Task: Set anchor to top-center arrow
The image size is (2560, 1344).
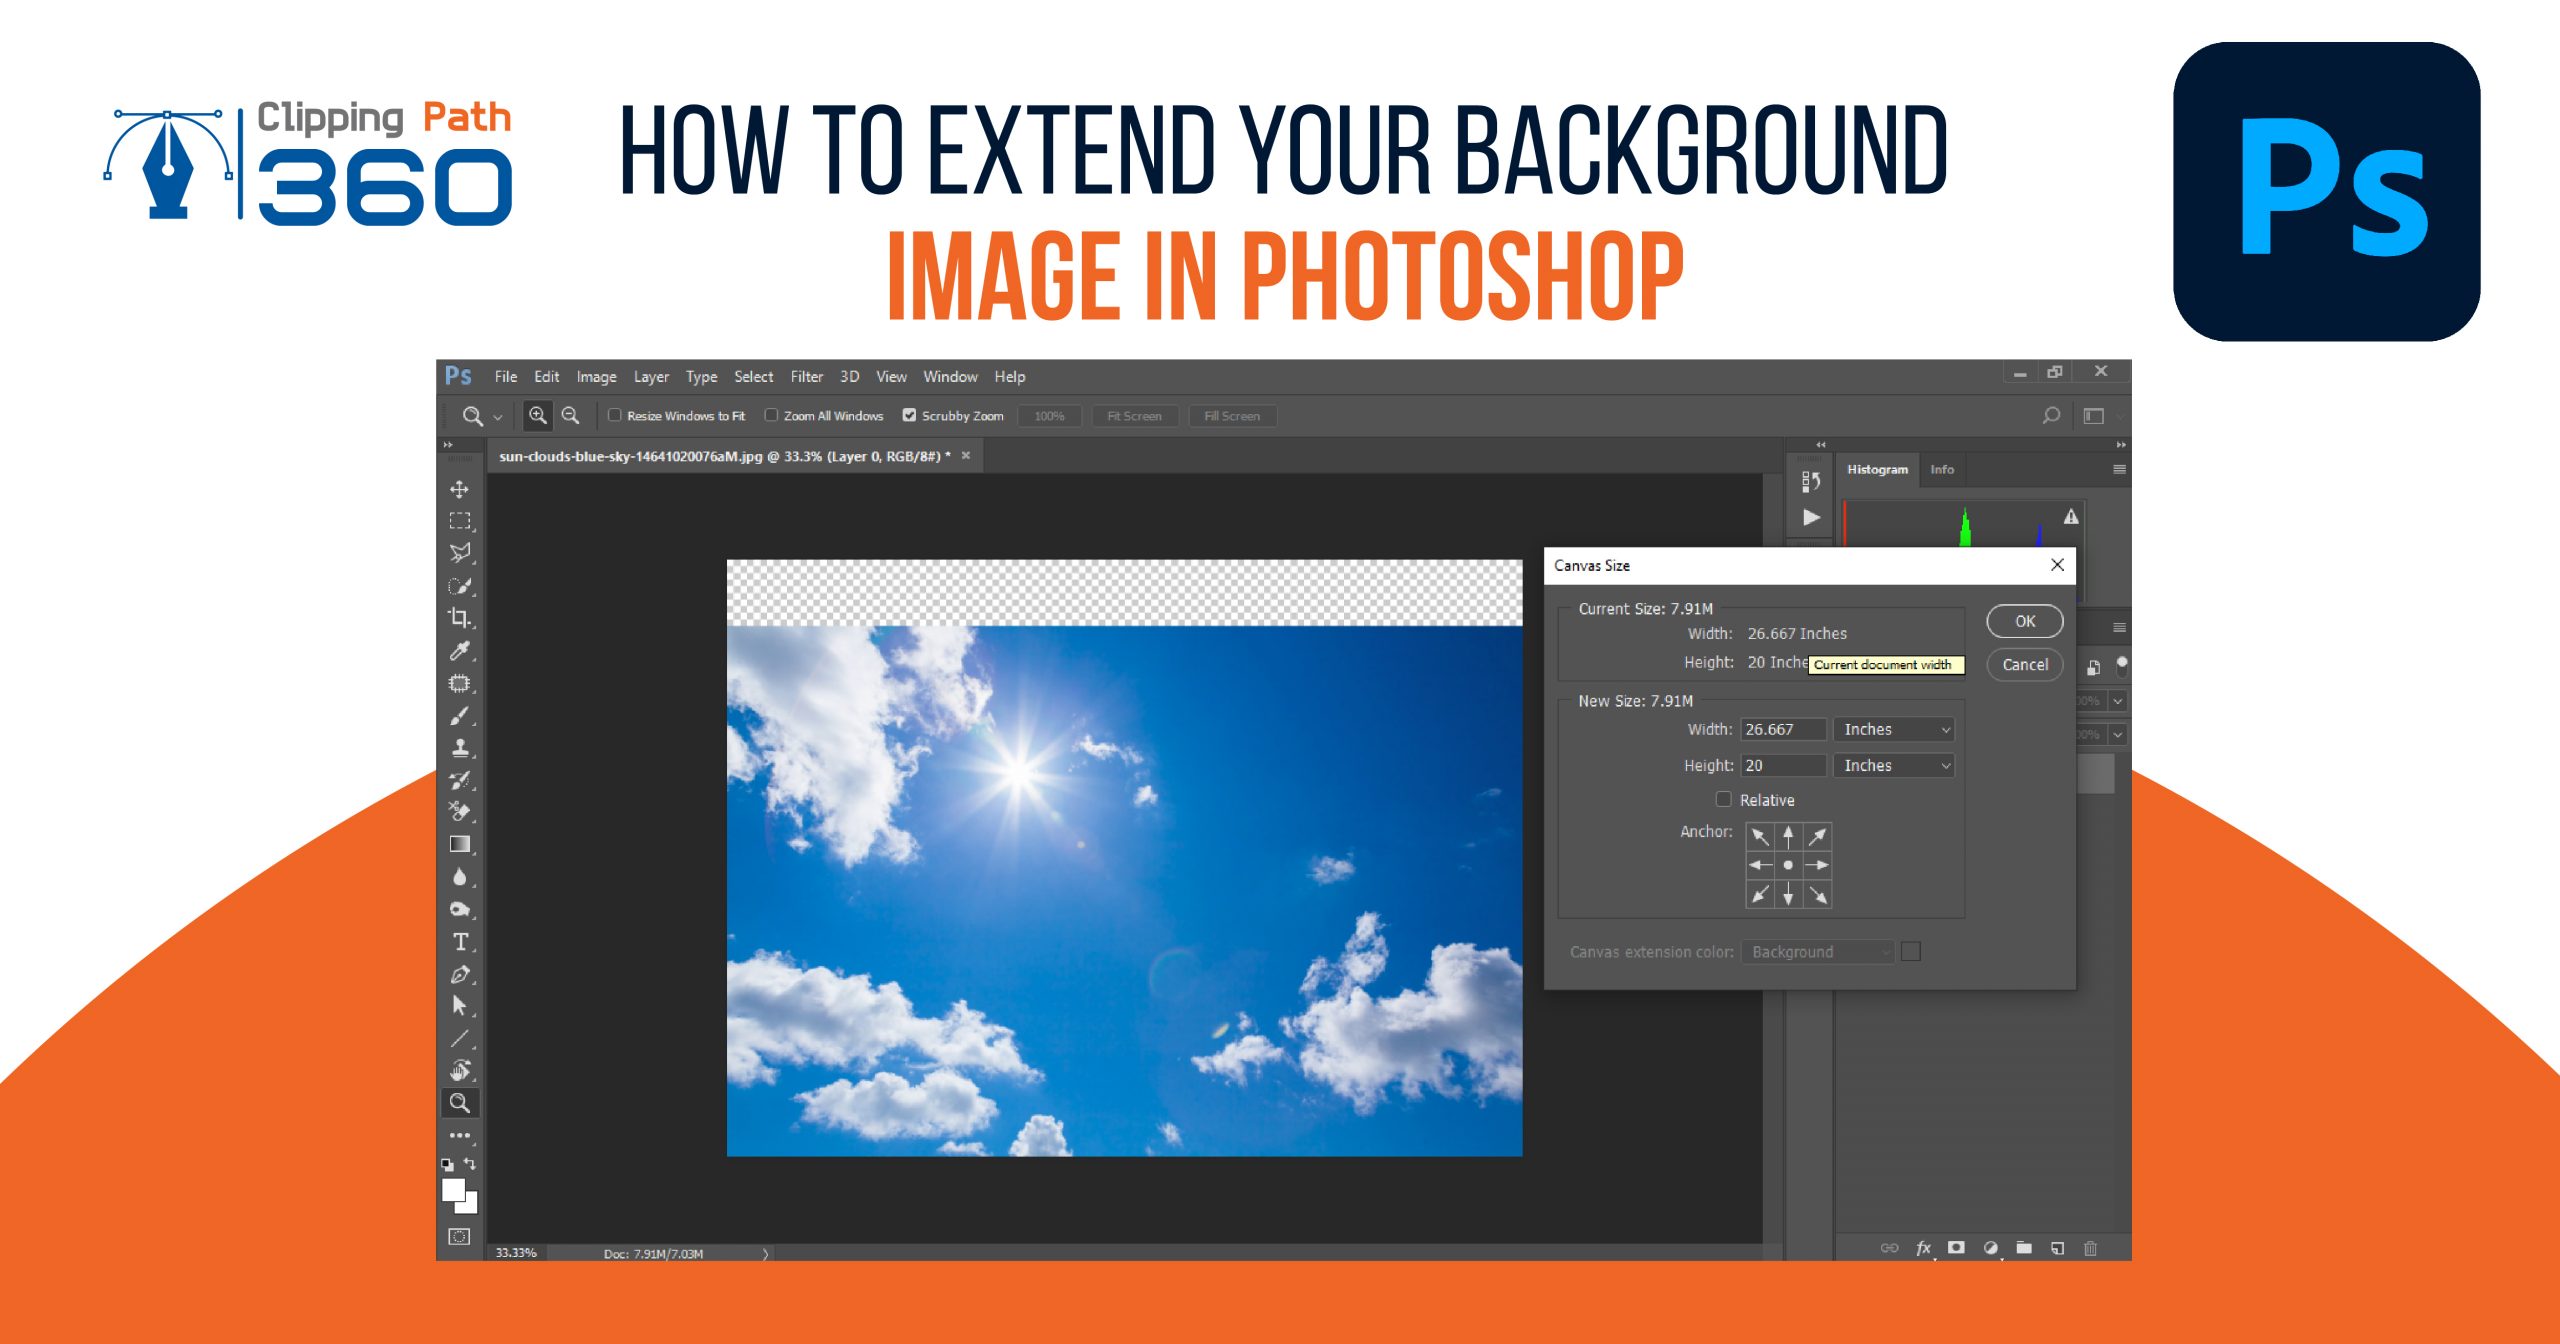Action: pyautogui.click(x=1788, y=836)
